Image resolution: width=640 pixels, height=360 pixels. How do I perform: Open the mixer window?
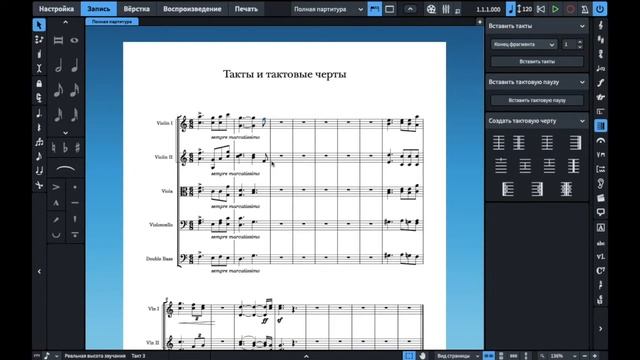point(446,9)
